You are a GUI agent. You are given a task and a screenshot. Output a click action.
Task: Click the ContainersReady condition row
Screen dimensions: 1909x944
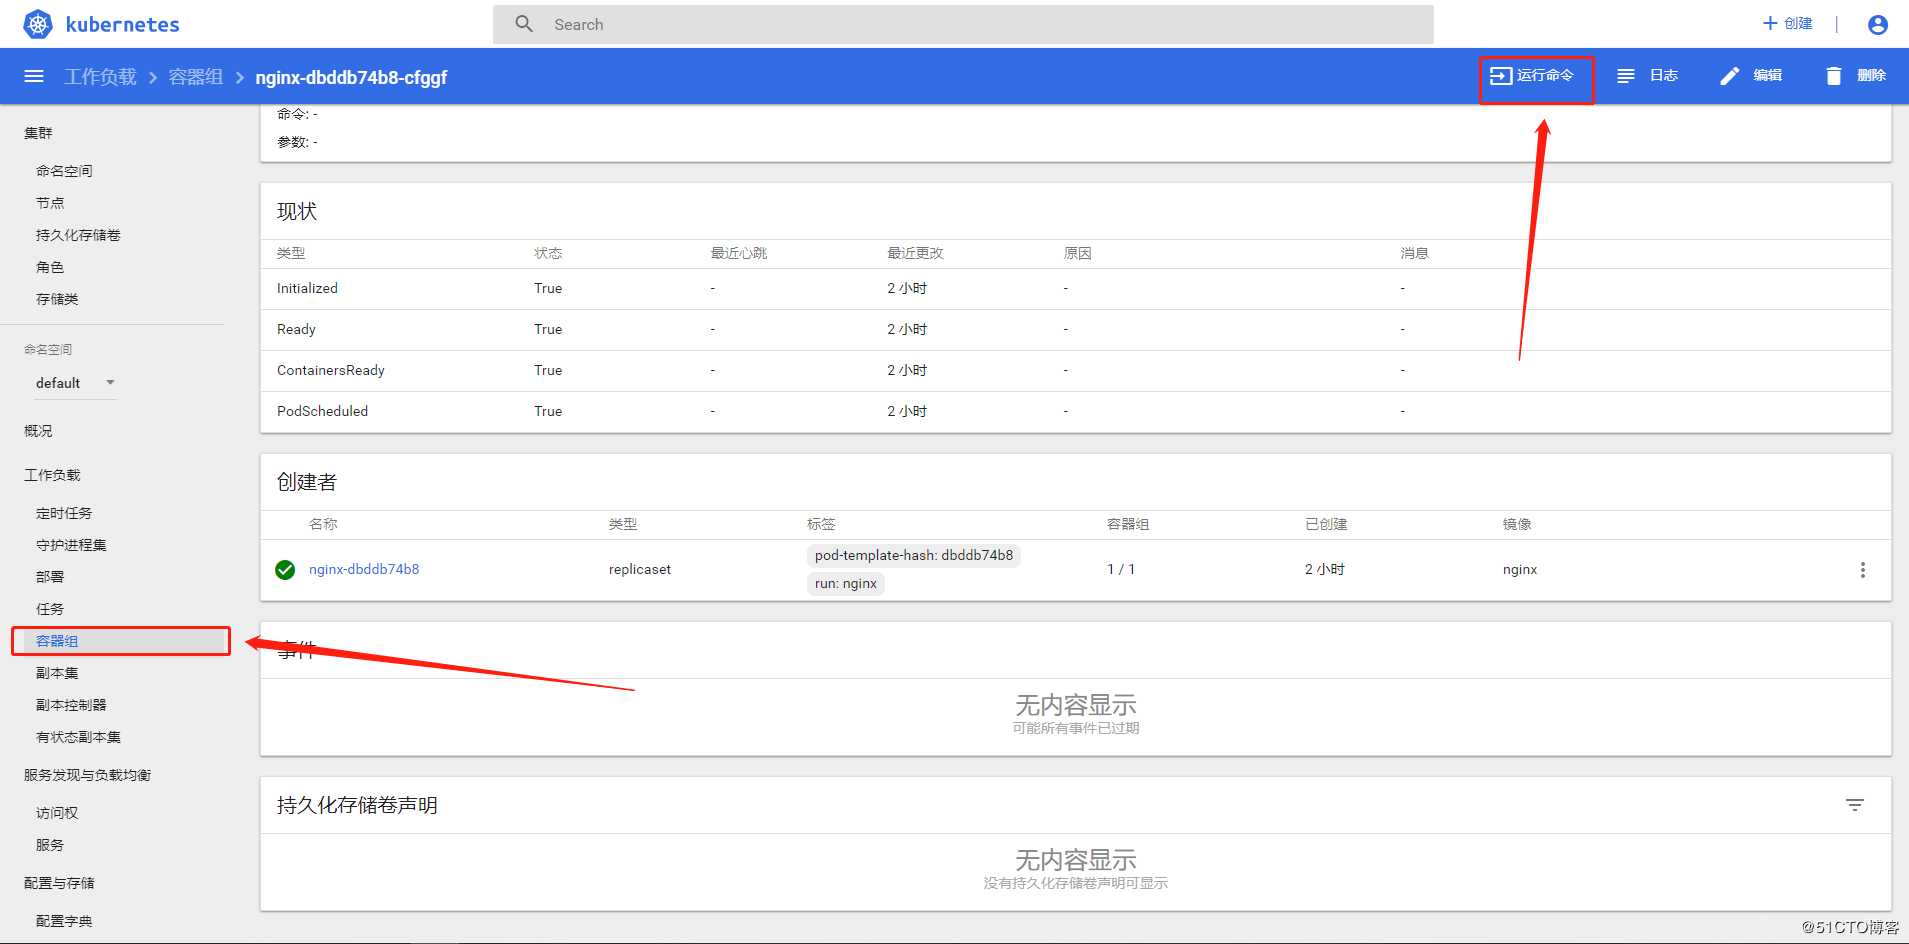tap(1075, 370)
